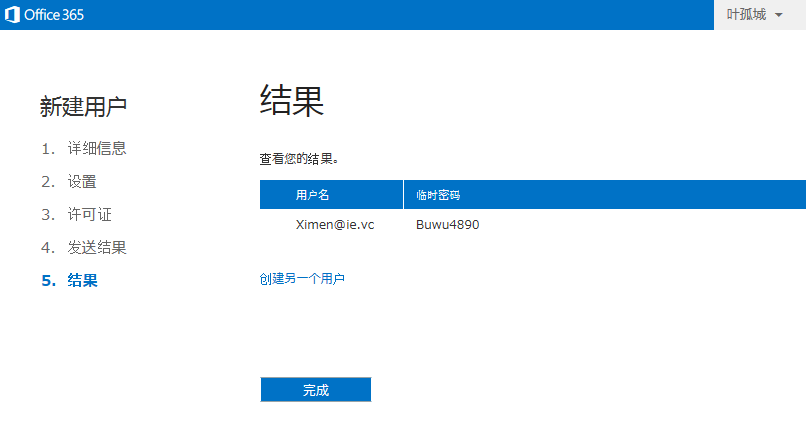Select the temporary password Buwu4890

click(447, 225)
